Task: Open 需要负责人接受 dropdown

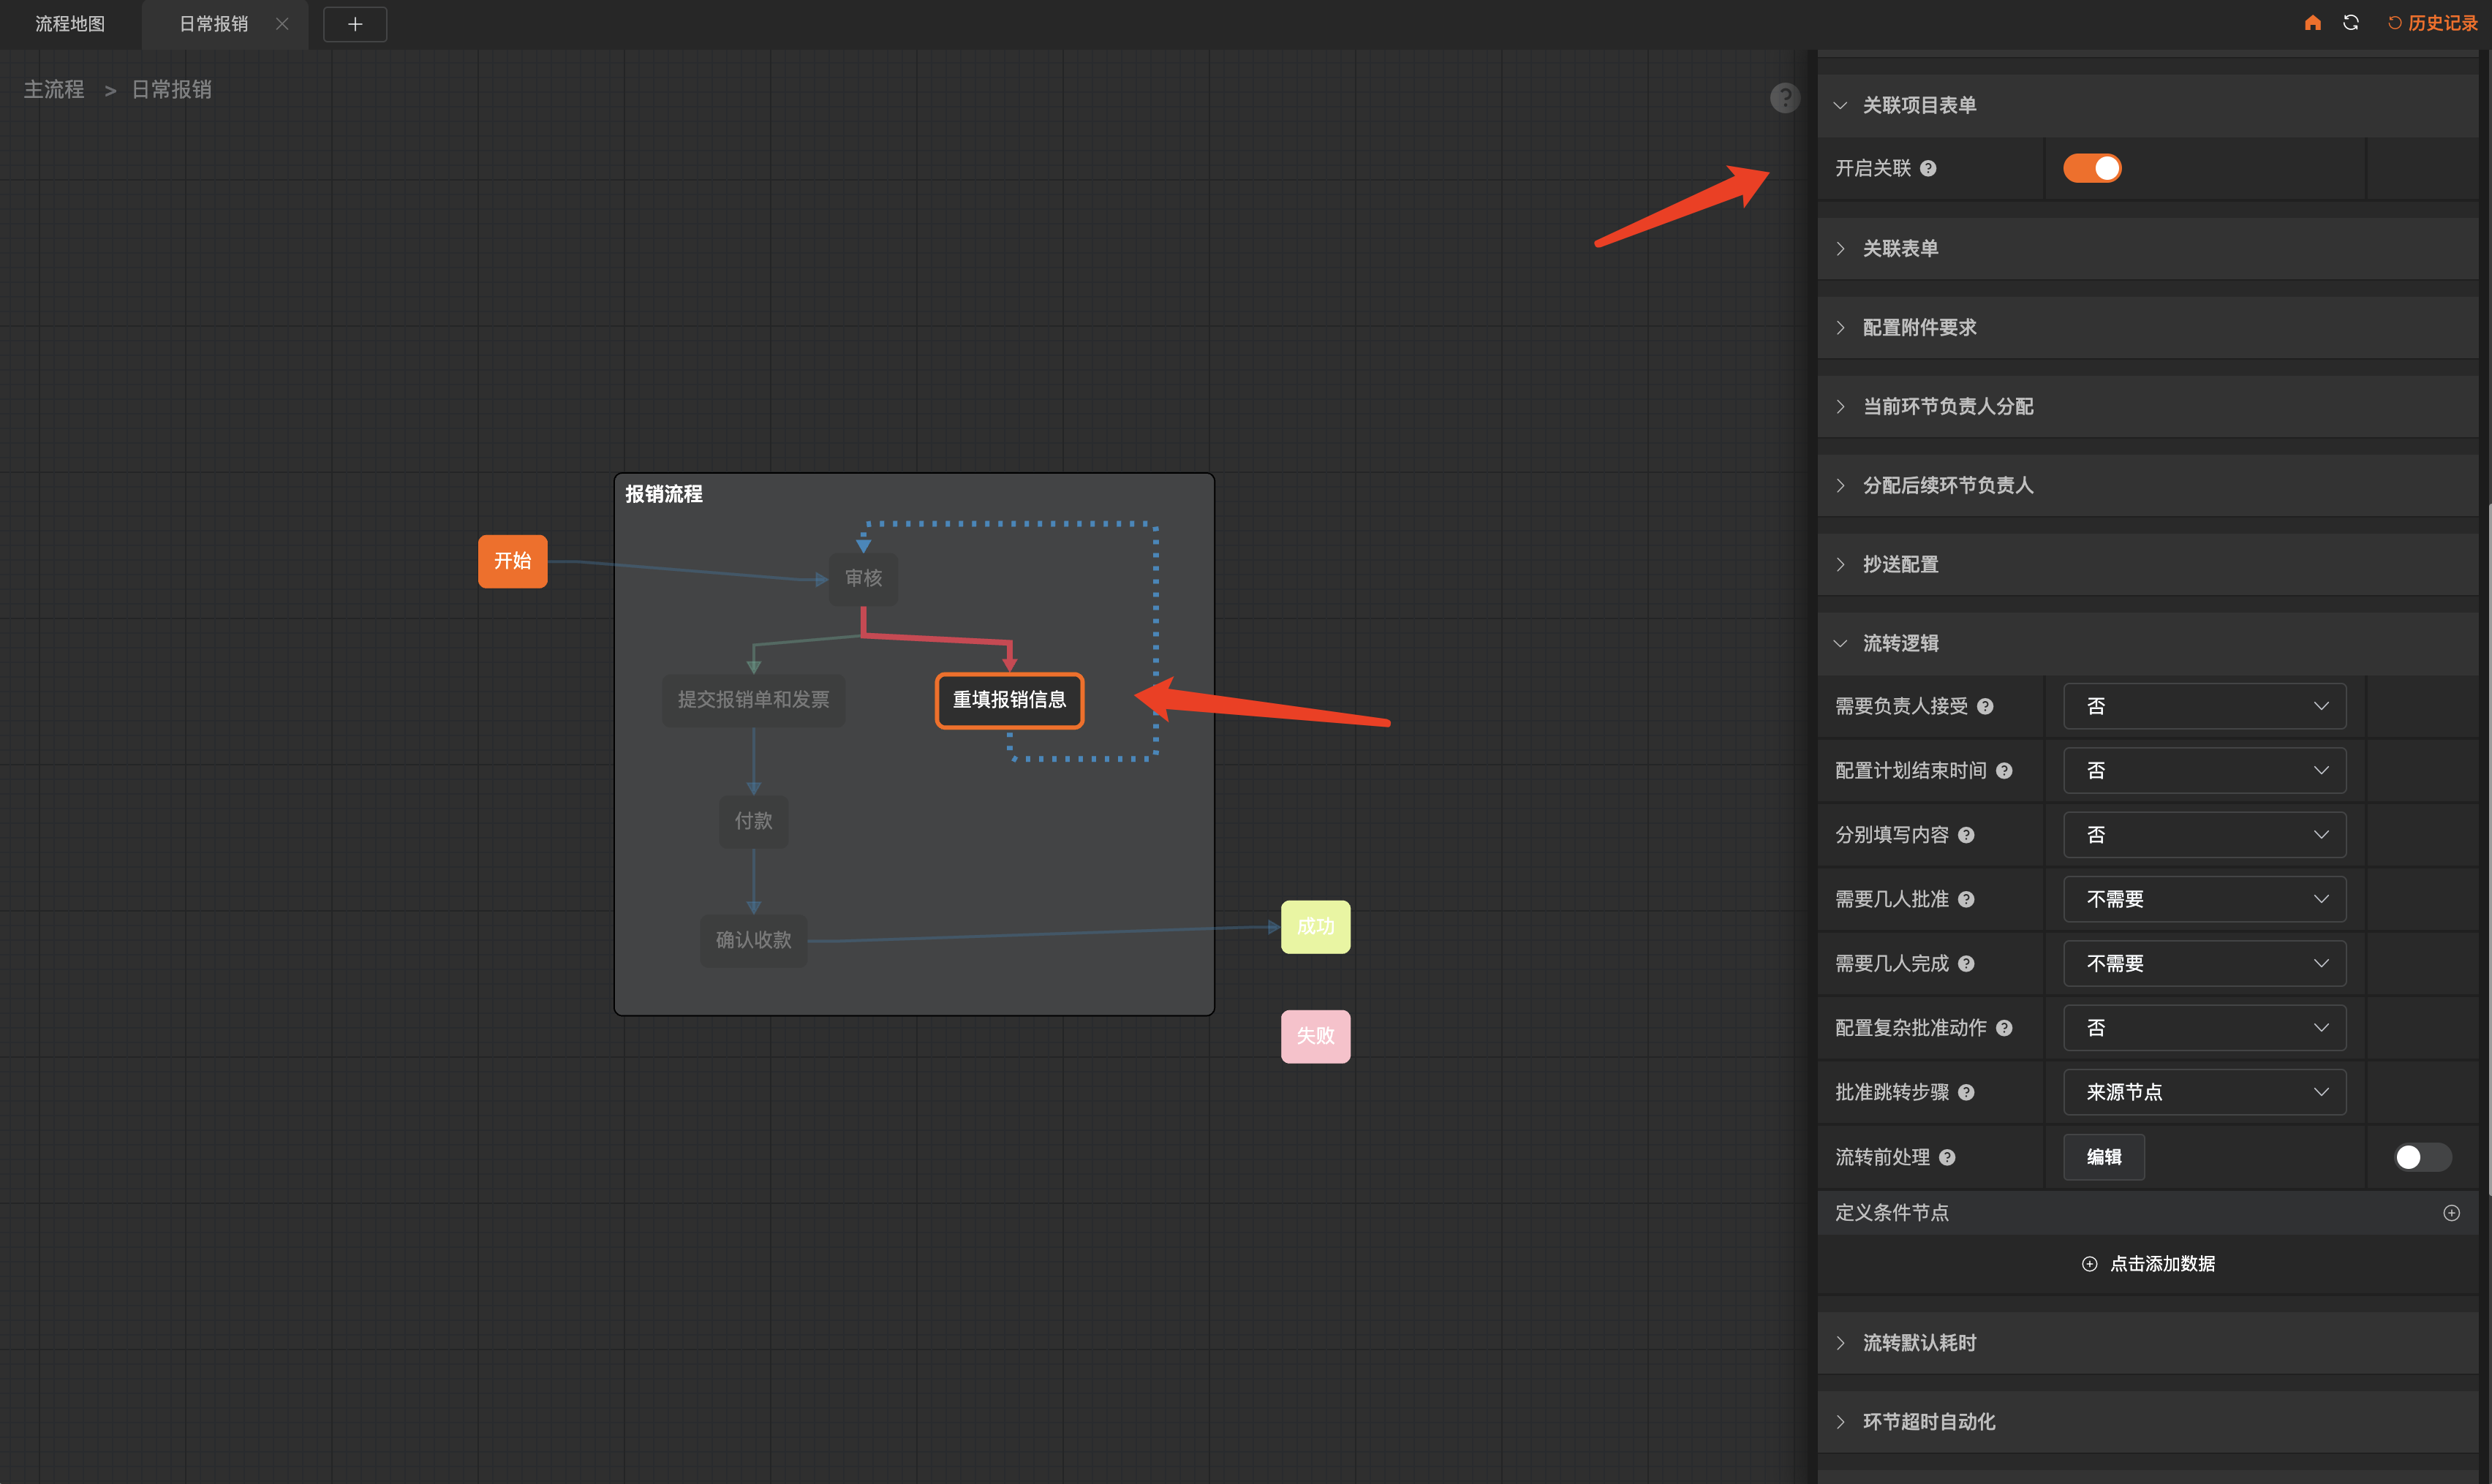Action: tap(2204, 706)
